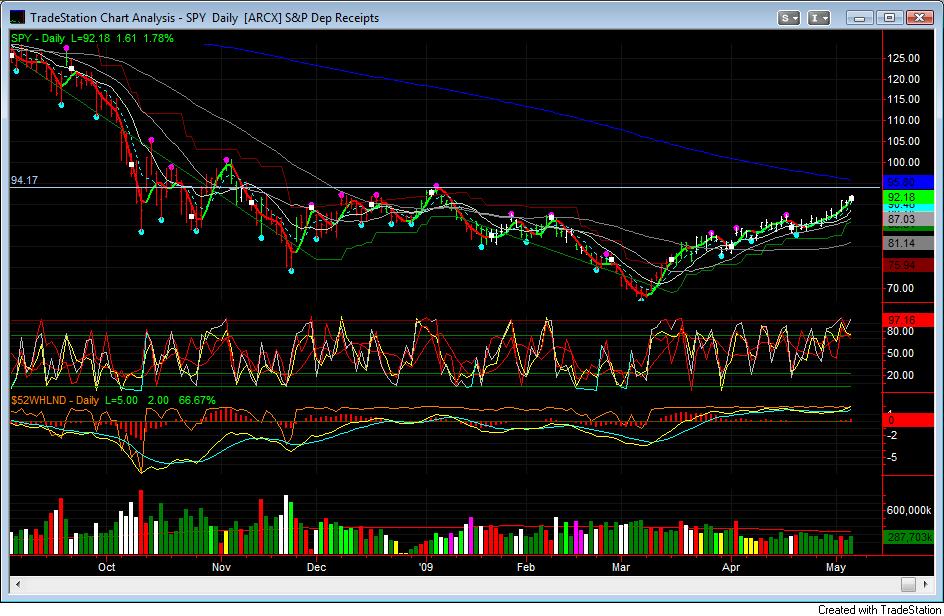Click the 100.00 price axis label
The width and height of the screenshot is (944, 616).
[x=903, y=163]
